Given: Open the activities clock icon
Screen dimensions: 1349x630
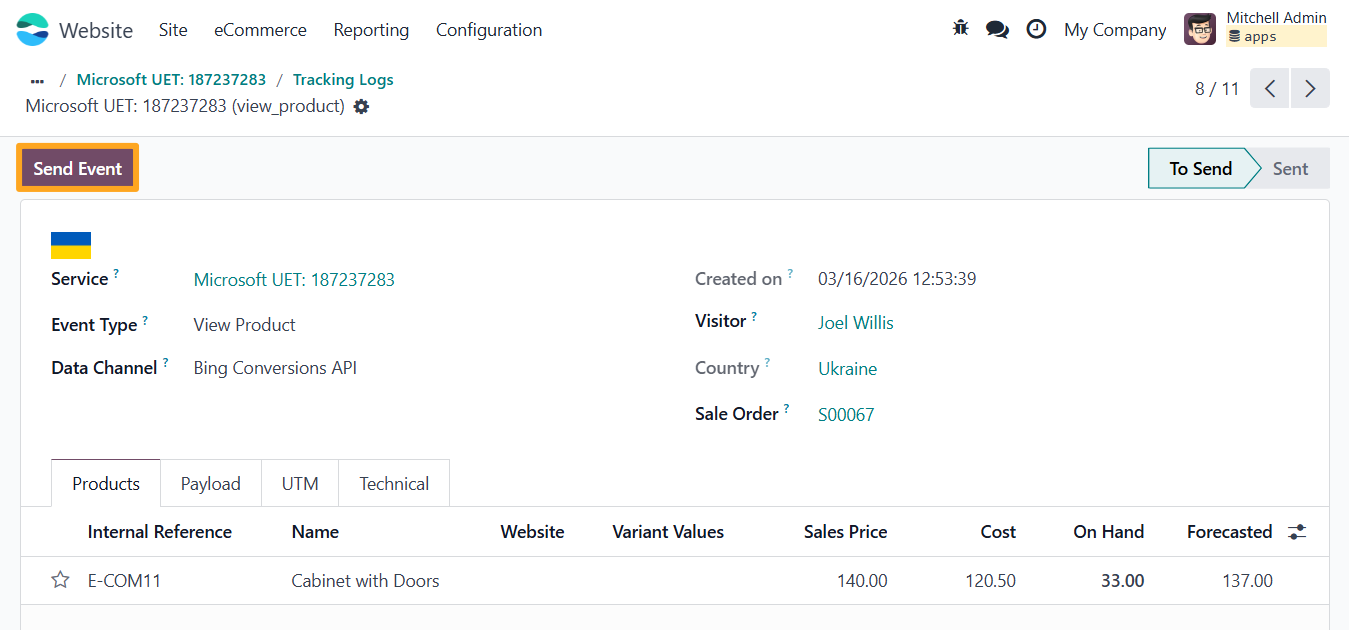Looking at the screenshot, I should (1036, 29).
